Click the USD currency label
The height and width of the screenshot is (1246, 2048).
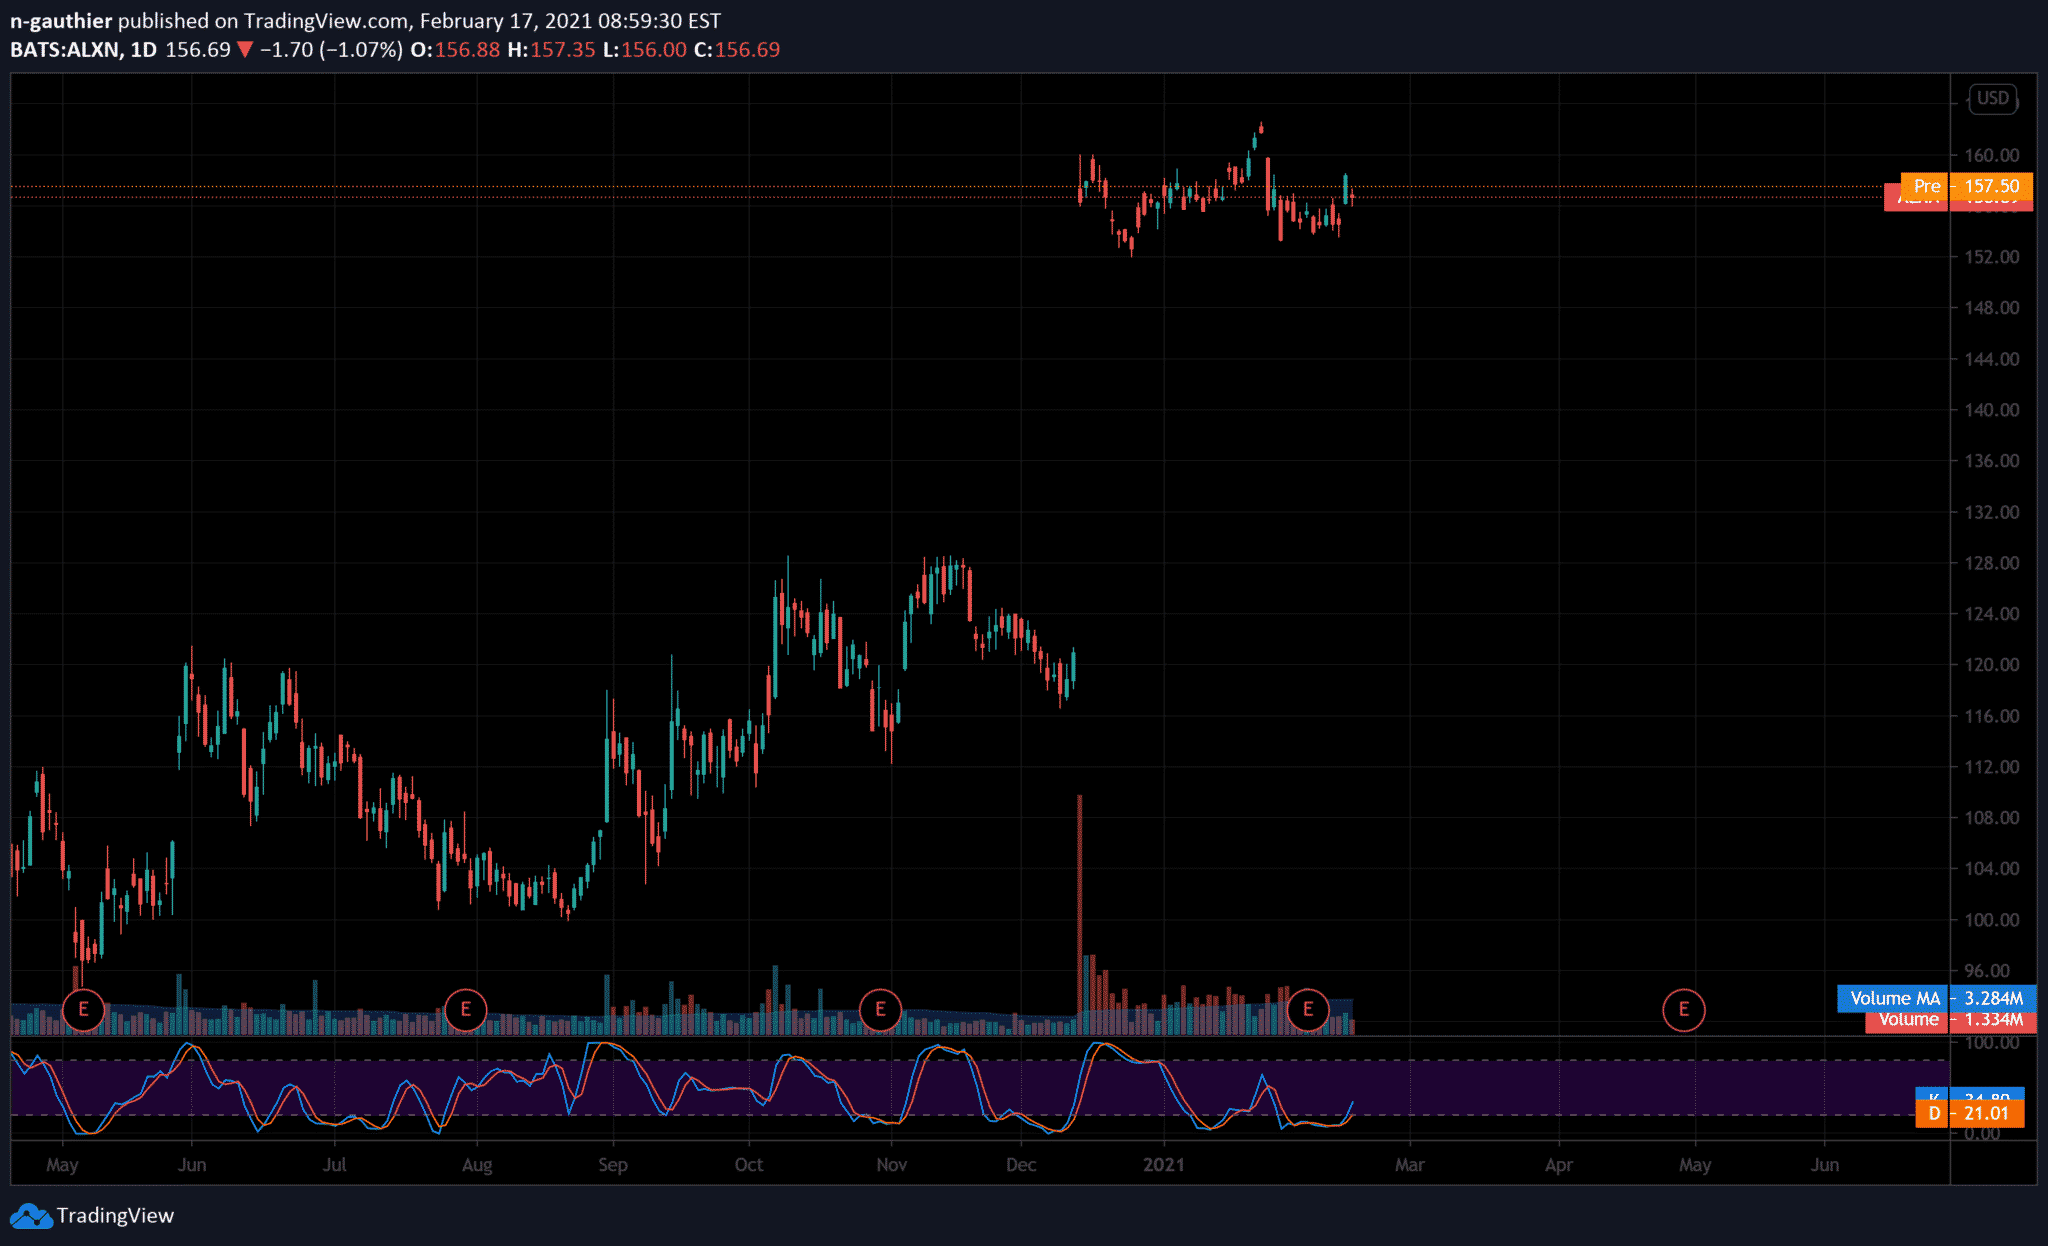(1992, 98)
